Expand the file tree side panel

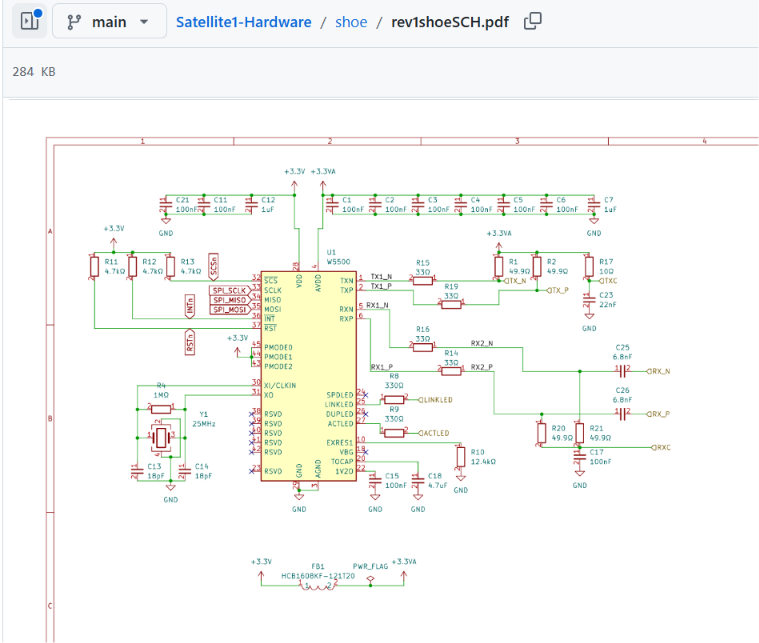(30, 21)
